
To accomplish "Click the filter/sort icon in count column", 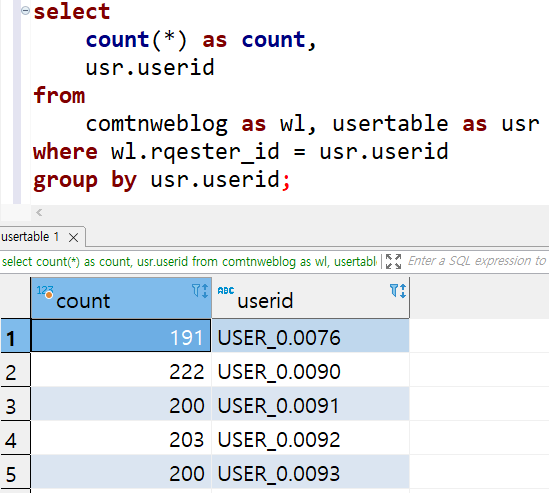I will click(200, 291).
